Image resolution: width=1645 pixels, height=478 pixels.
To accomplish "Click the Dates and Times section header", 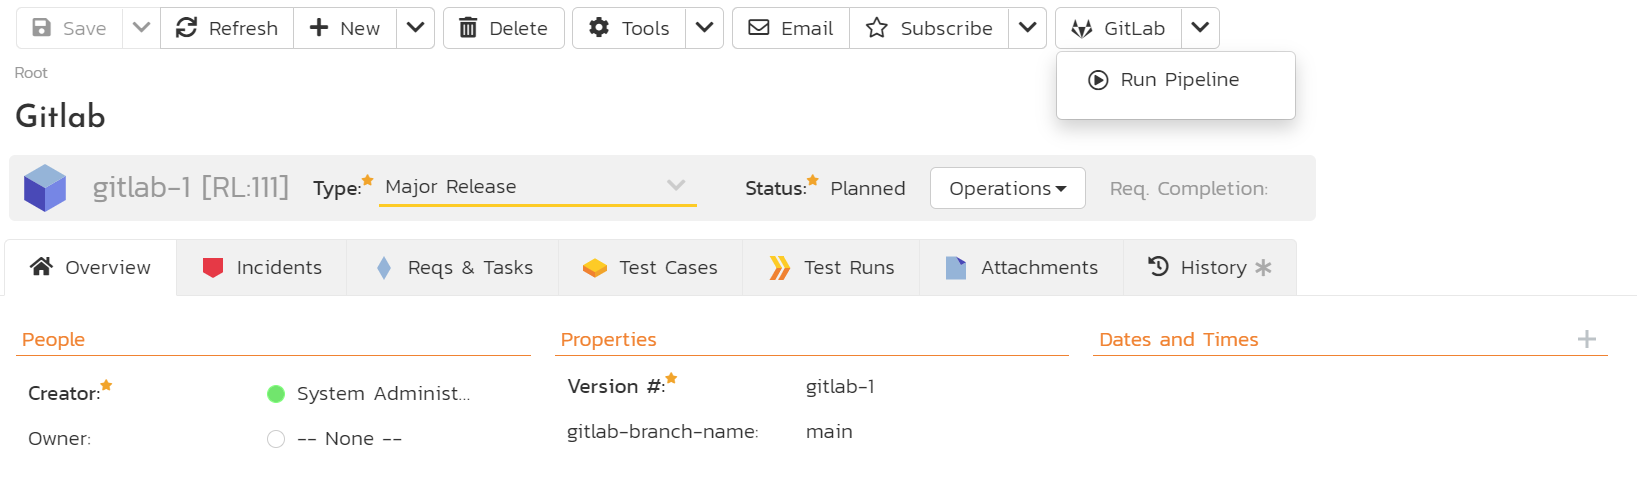I will pyautogui.click(x=1178, y=339).
